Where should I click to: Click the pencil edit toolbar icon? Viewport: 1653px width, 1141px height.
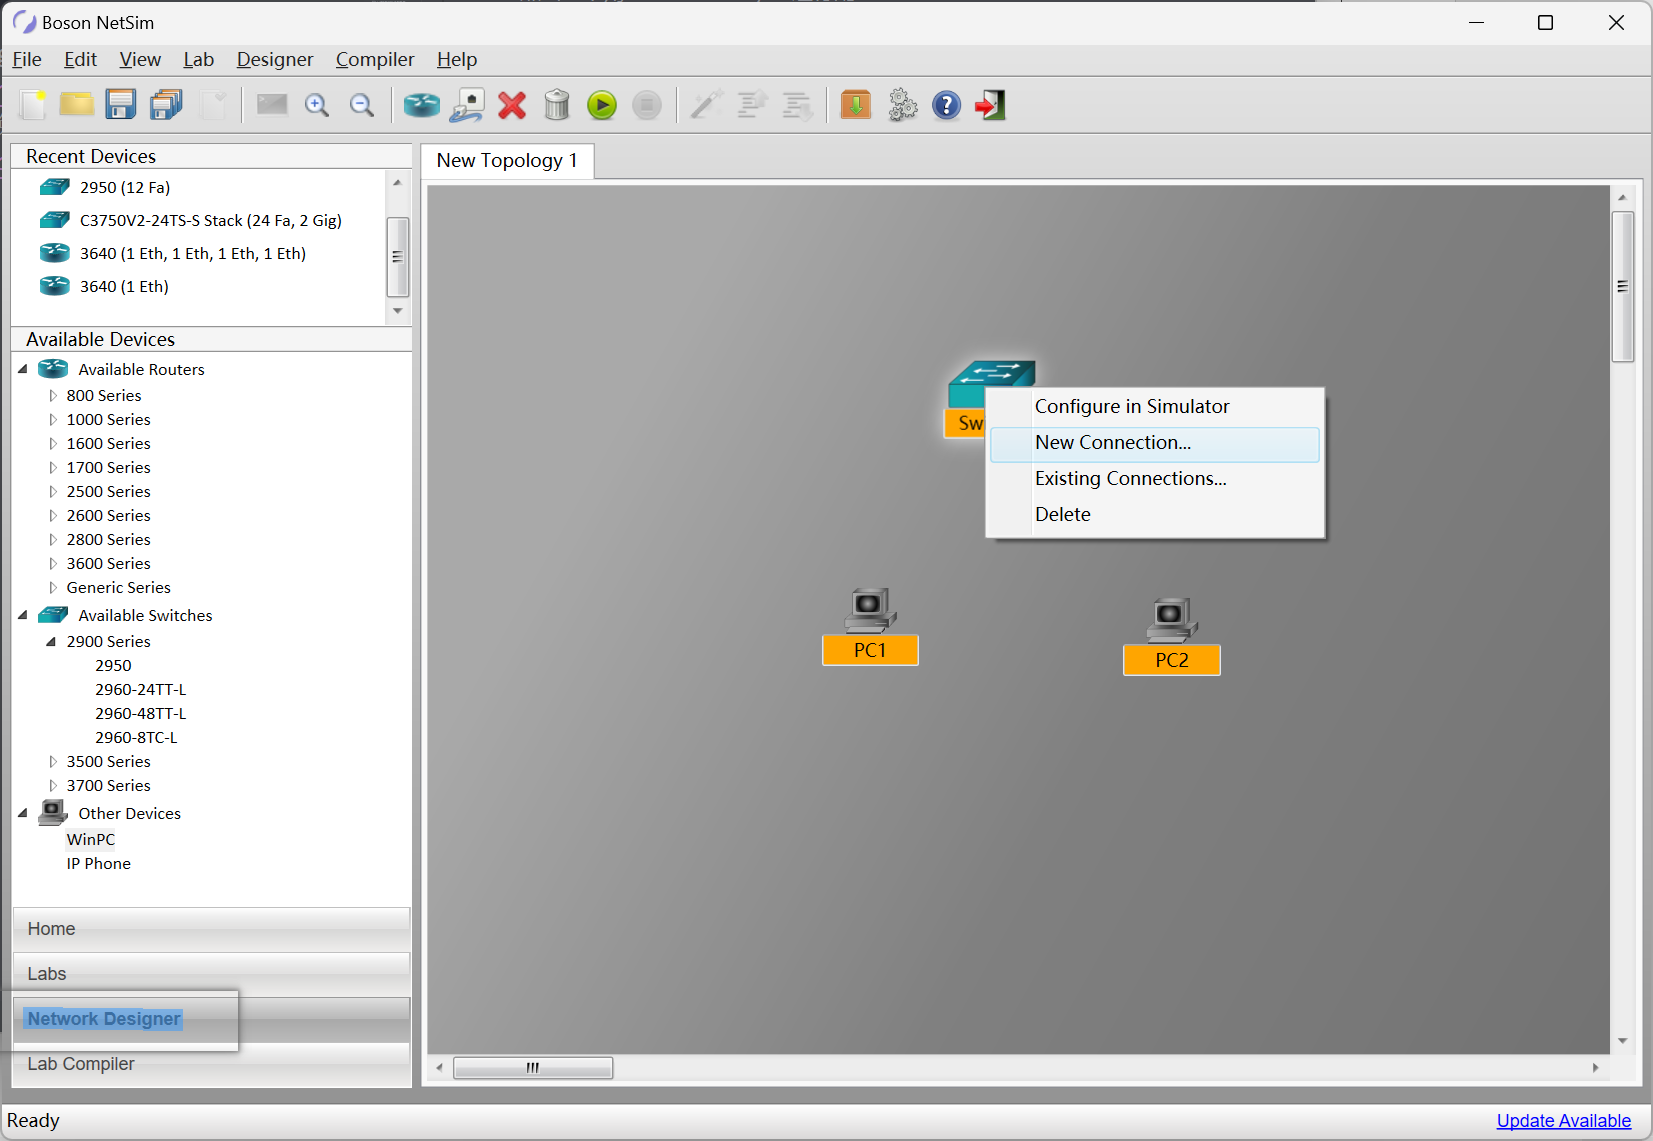point(707,105)
